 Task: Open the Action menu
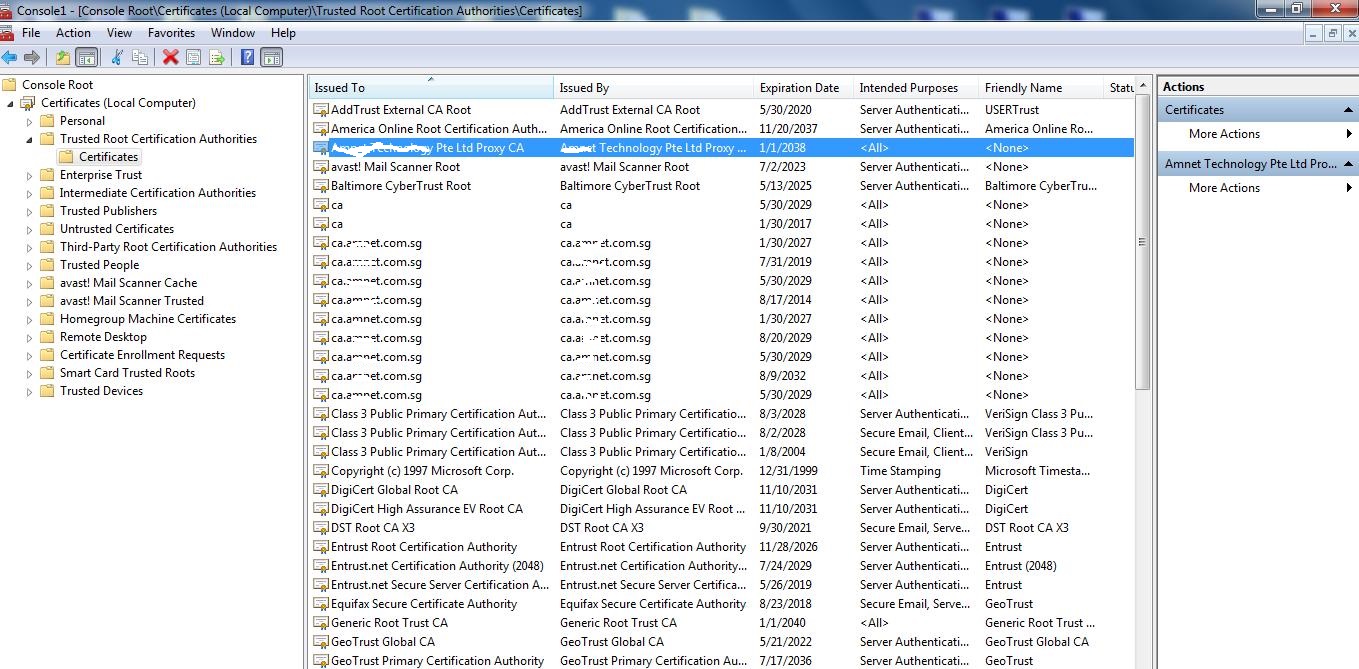tap(73, 33)
